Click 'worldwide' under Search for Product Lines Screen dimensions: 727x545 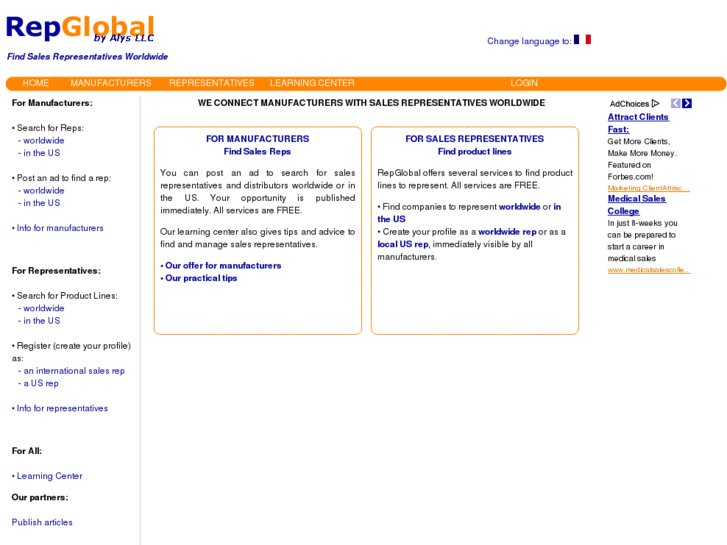coord(44,308)
